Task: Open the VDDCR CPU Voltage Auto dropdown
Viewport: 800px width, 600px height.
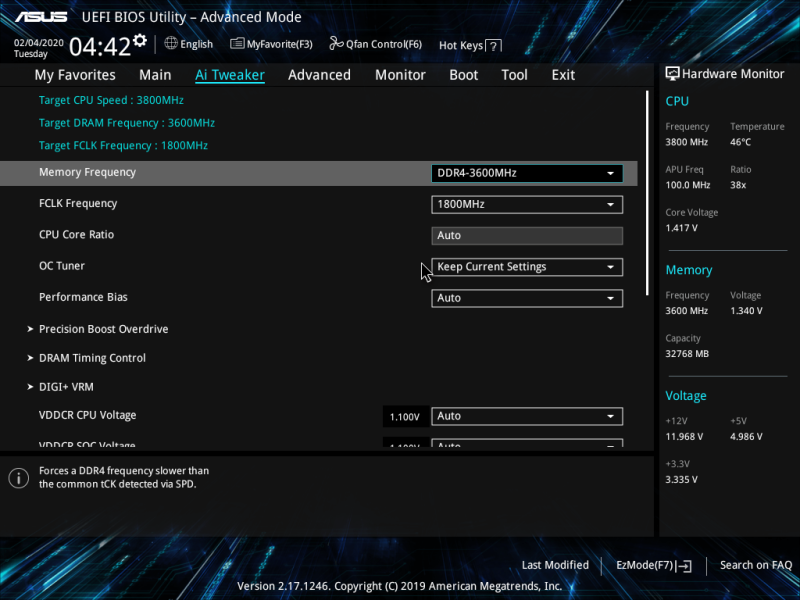Action: (527, 416)
